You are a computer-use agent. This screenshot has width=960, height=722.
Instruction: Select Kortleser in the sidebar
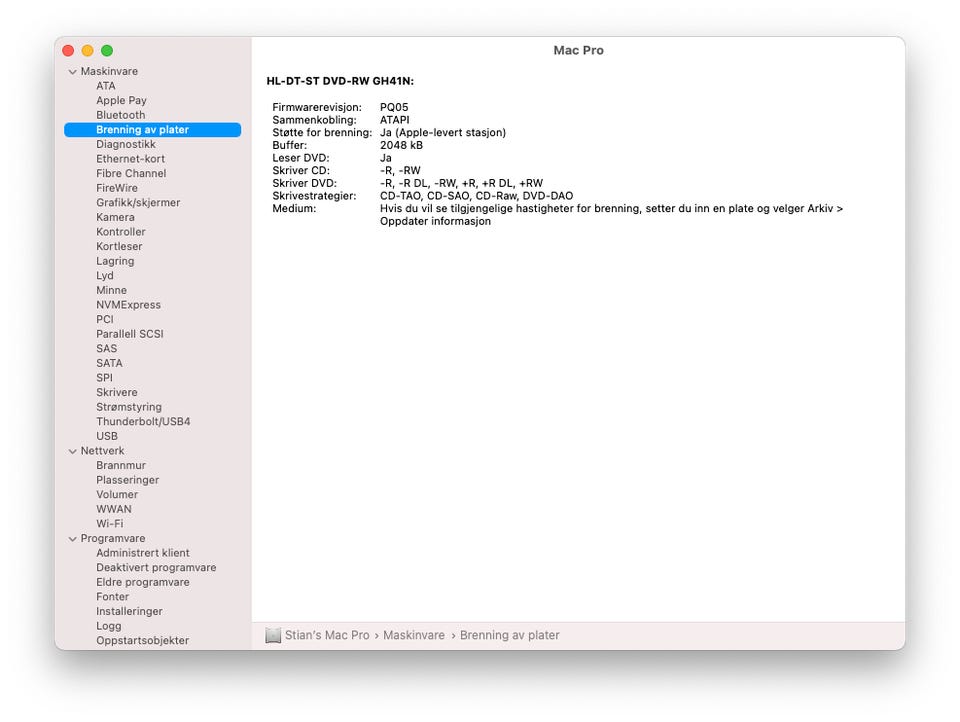click(x=119, y=246)
